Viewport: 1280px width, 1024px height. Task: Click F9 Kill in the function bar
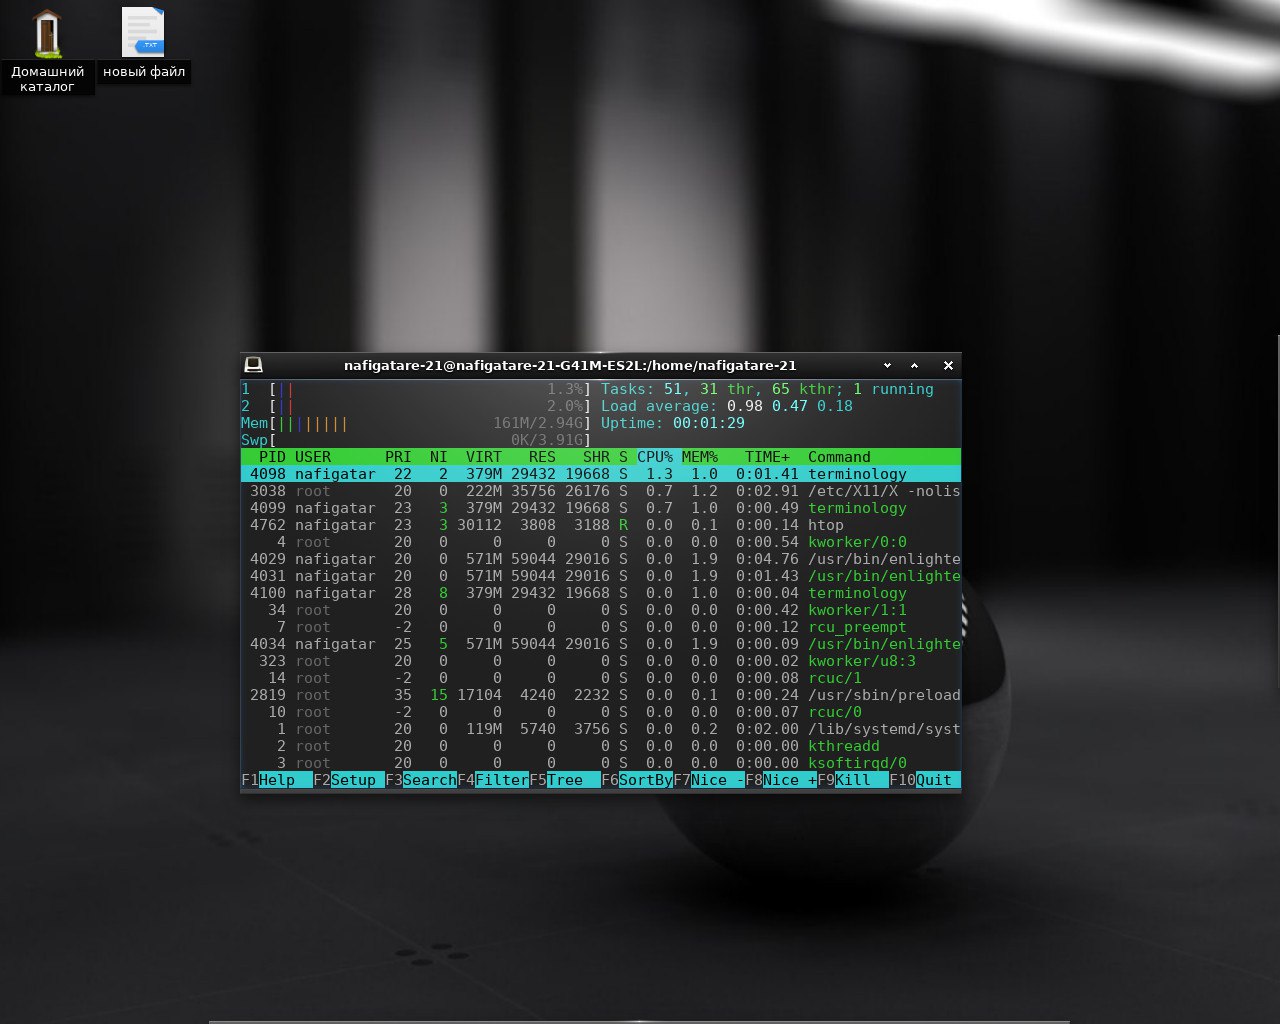click(852, 780)
